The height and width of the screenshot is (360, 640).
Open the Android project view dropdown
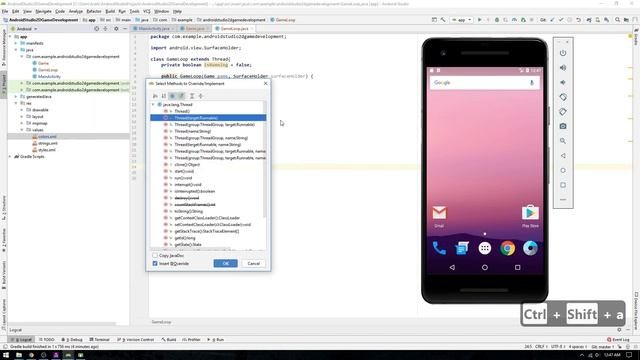[x=24, y=29]
